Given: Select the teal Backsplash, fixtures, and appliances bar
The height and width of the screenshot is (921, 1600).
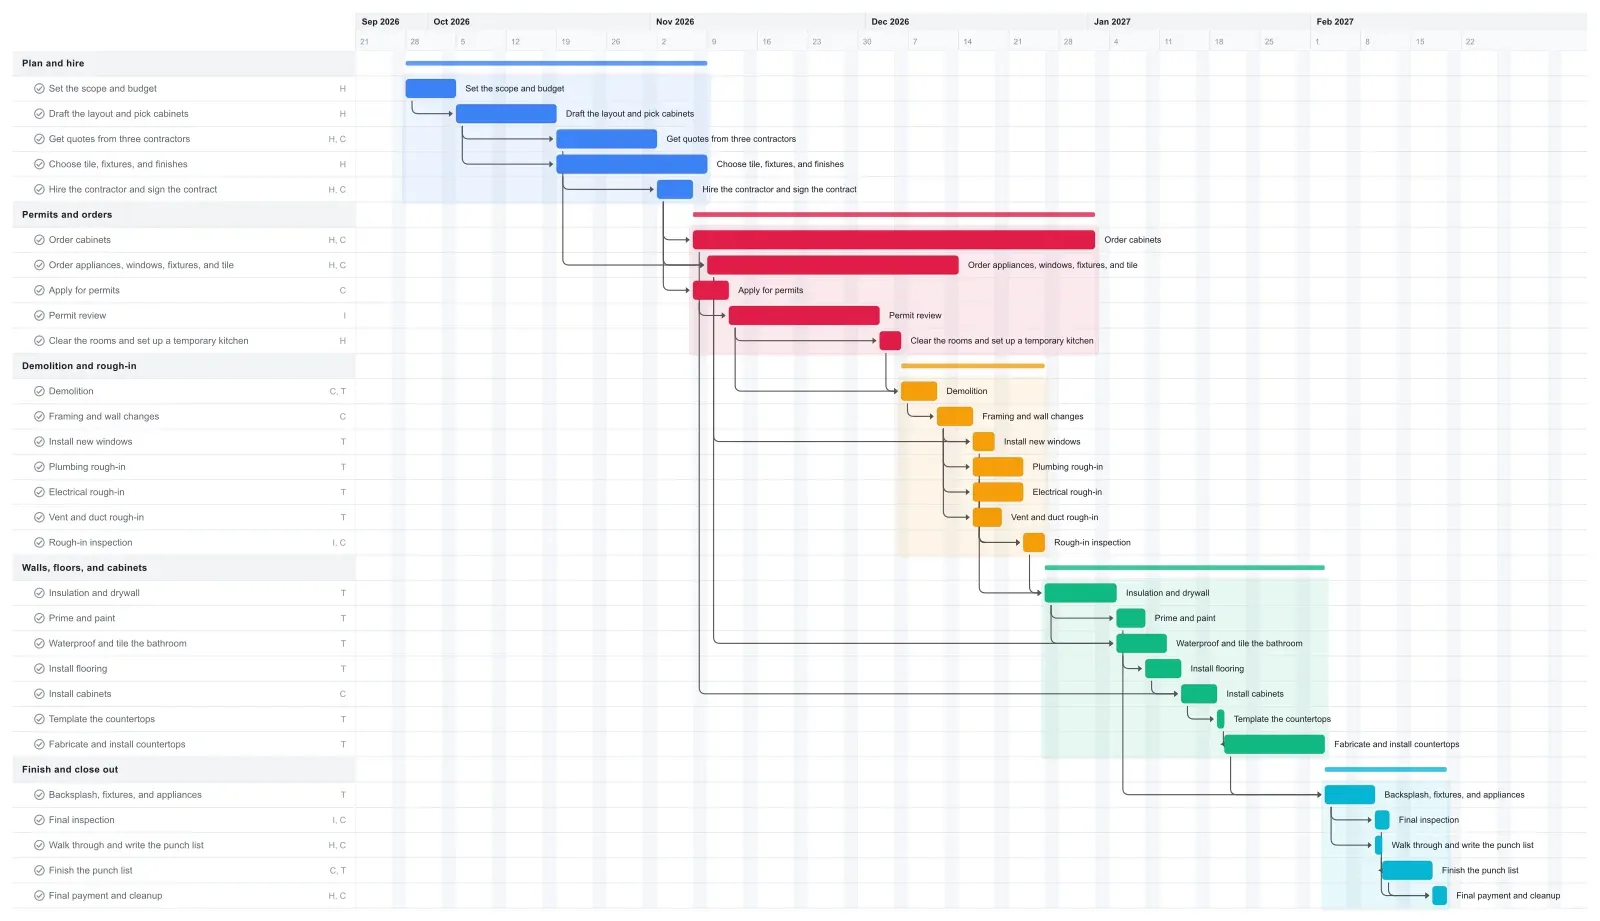Looking at the screenshot, I should 1350,795.
